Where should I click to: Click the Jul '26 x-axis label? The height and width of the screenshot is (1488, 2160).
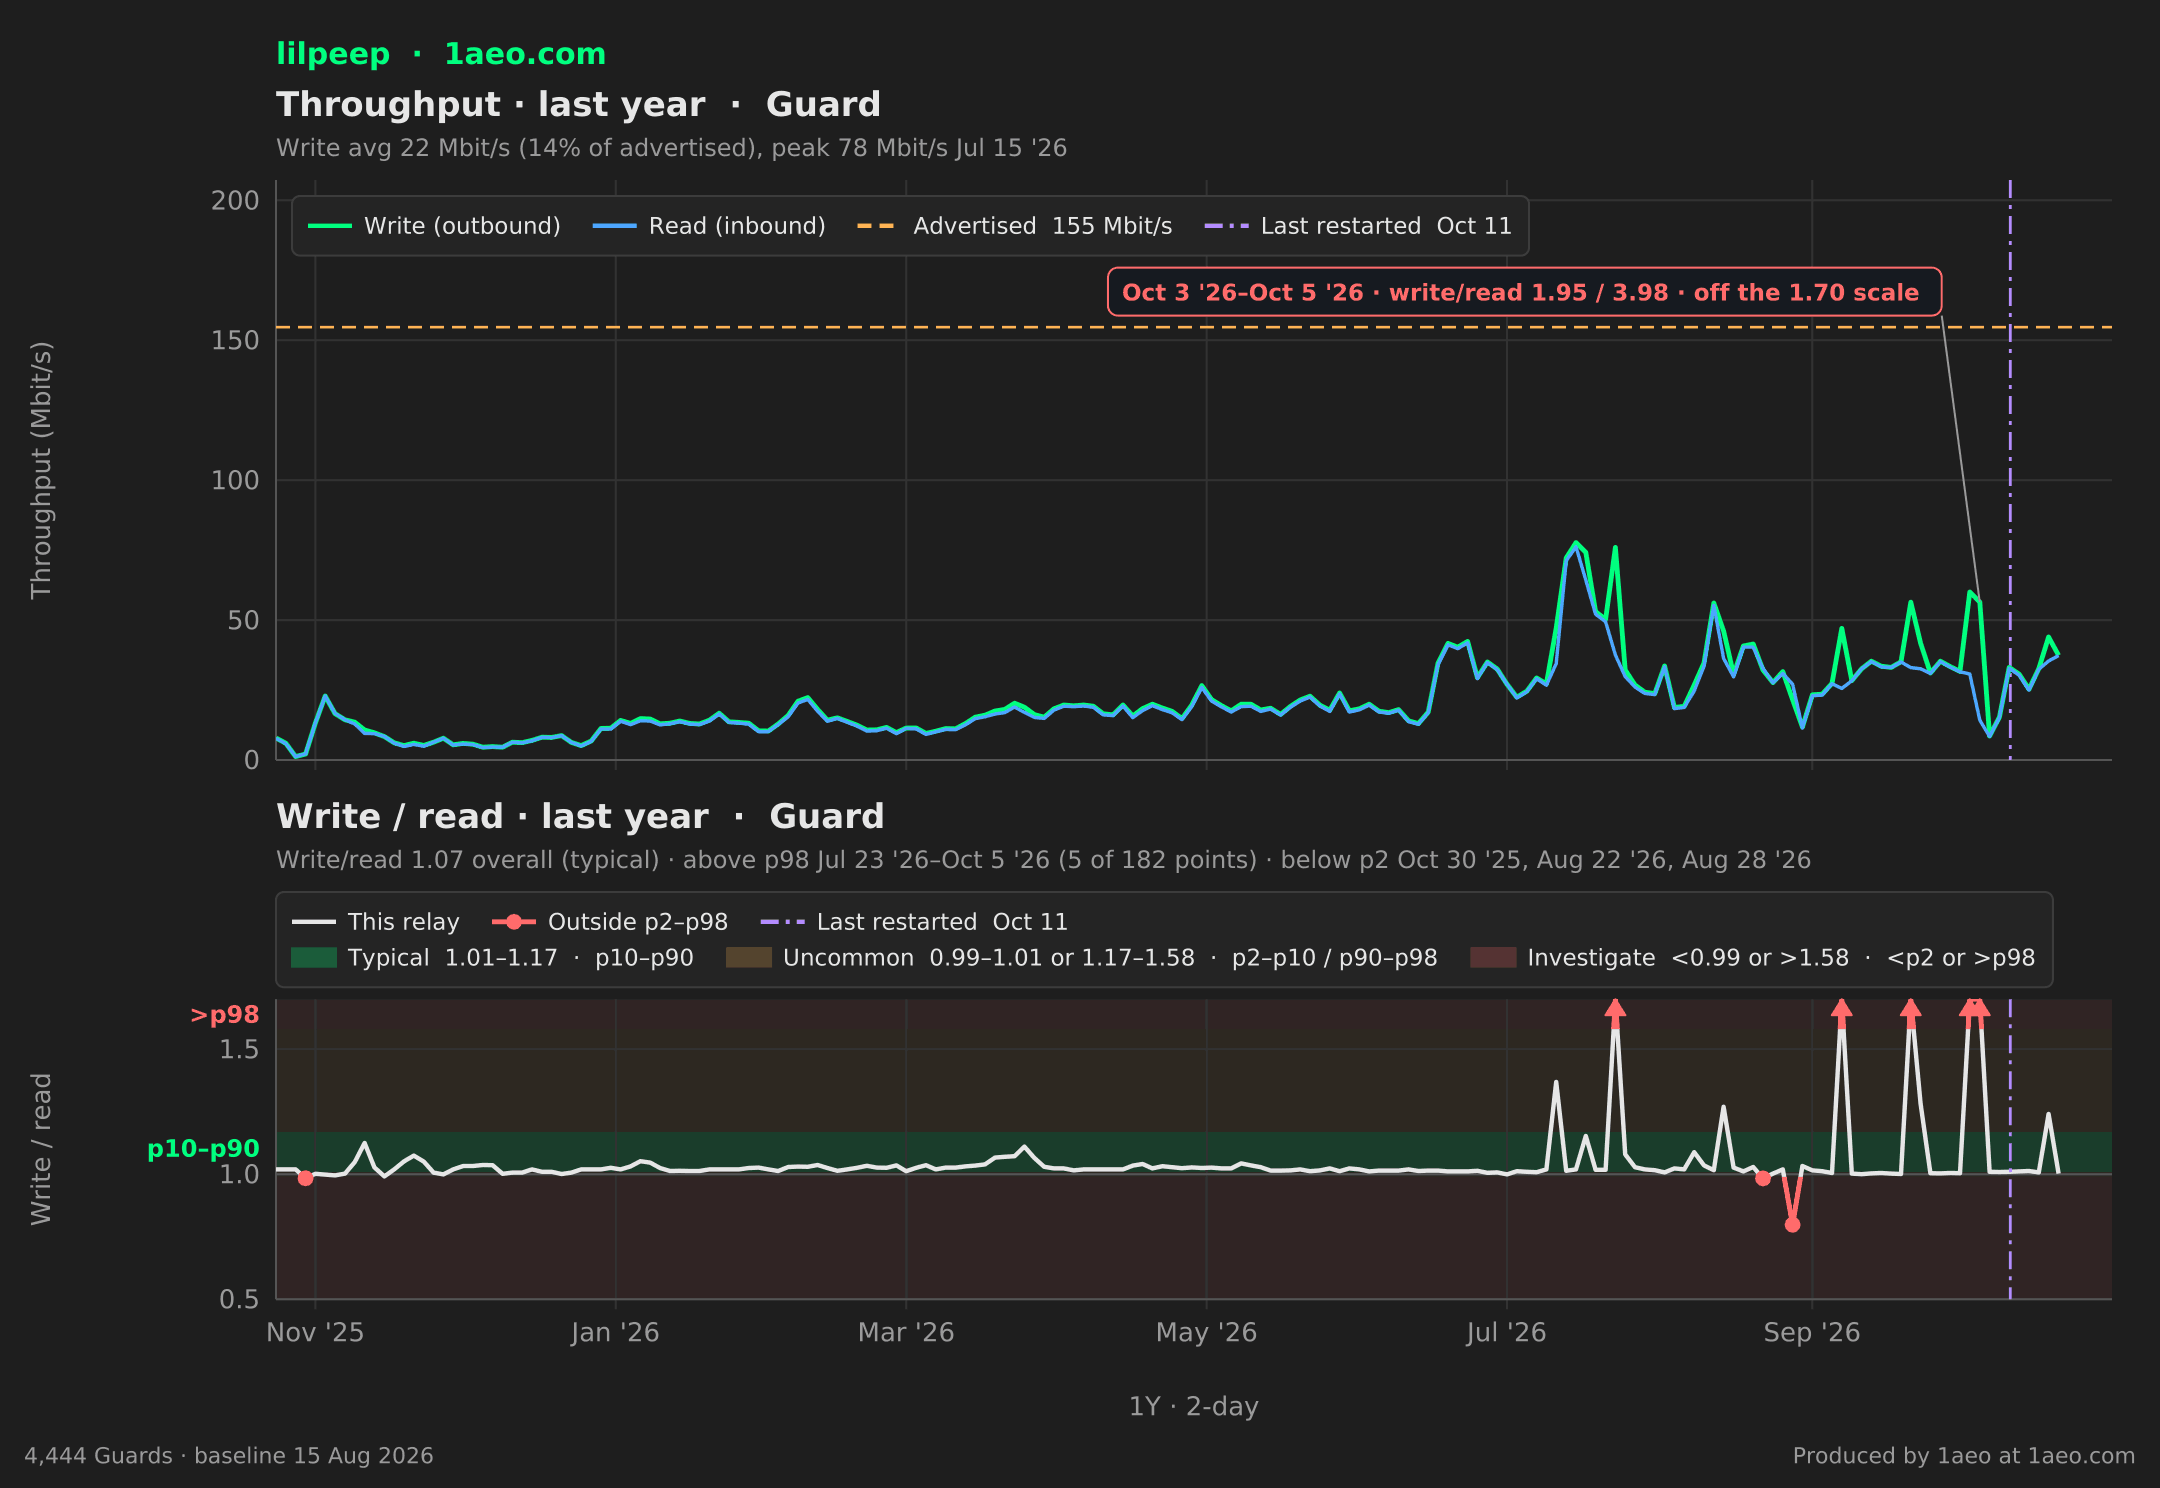pyautogui.click(x=1506, y=1333)
